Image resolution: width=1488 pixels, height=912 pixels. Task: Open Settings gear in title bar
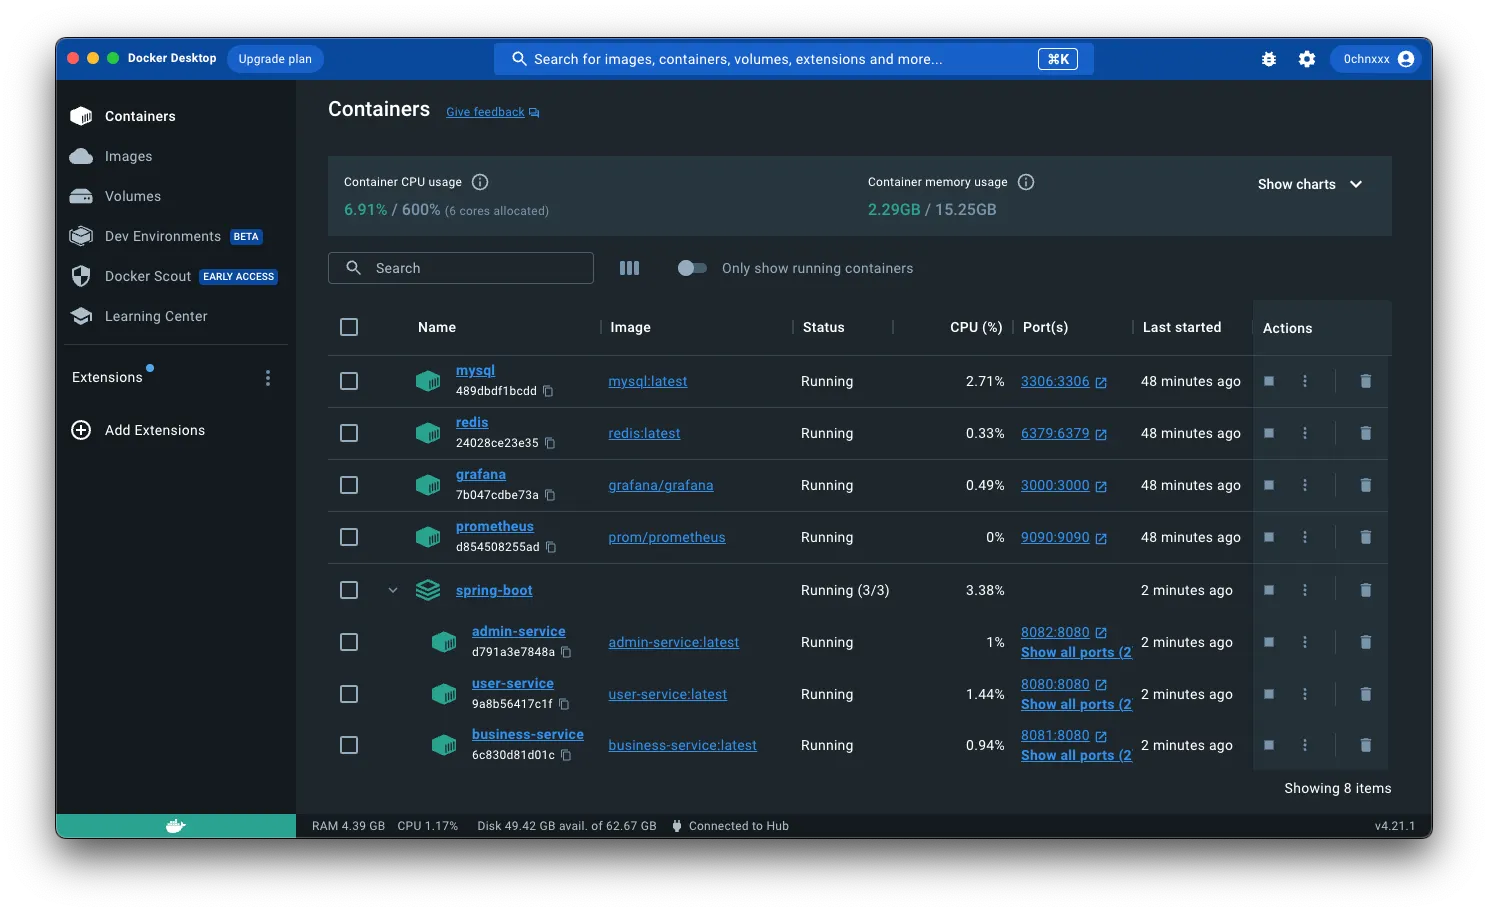point(1307,59)
